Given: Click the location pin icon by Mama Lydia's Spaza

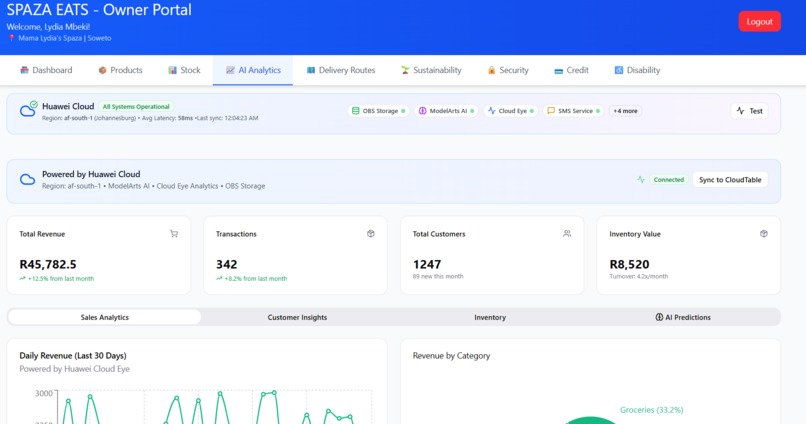Looking at the screenshot, I should (11, 38).
